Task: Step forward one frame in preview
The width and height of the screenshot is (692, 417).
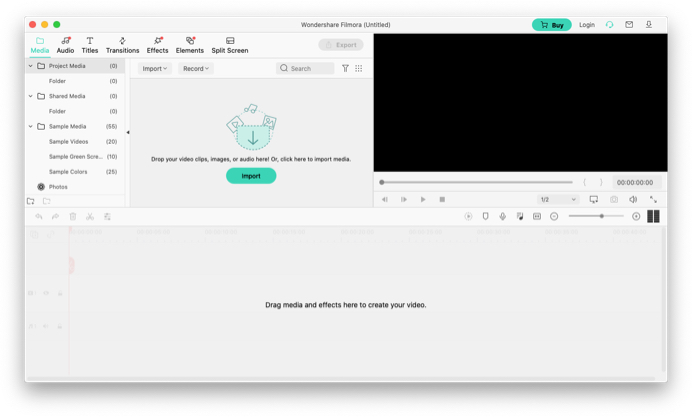Action: [x=403, y=199]
